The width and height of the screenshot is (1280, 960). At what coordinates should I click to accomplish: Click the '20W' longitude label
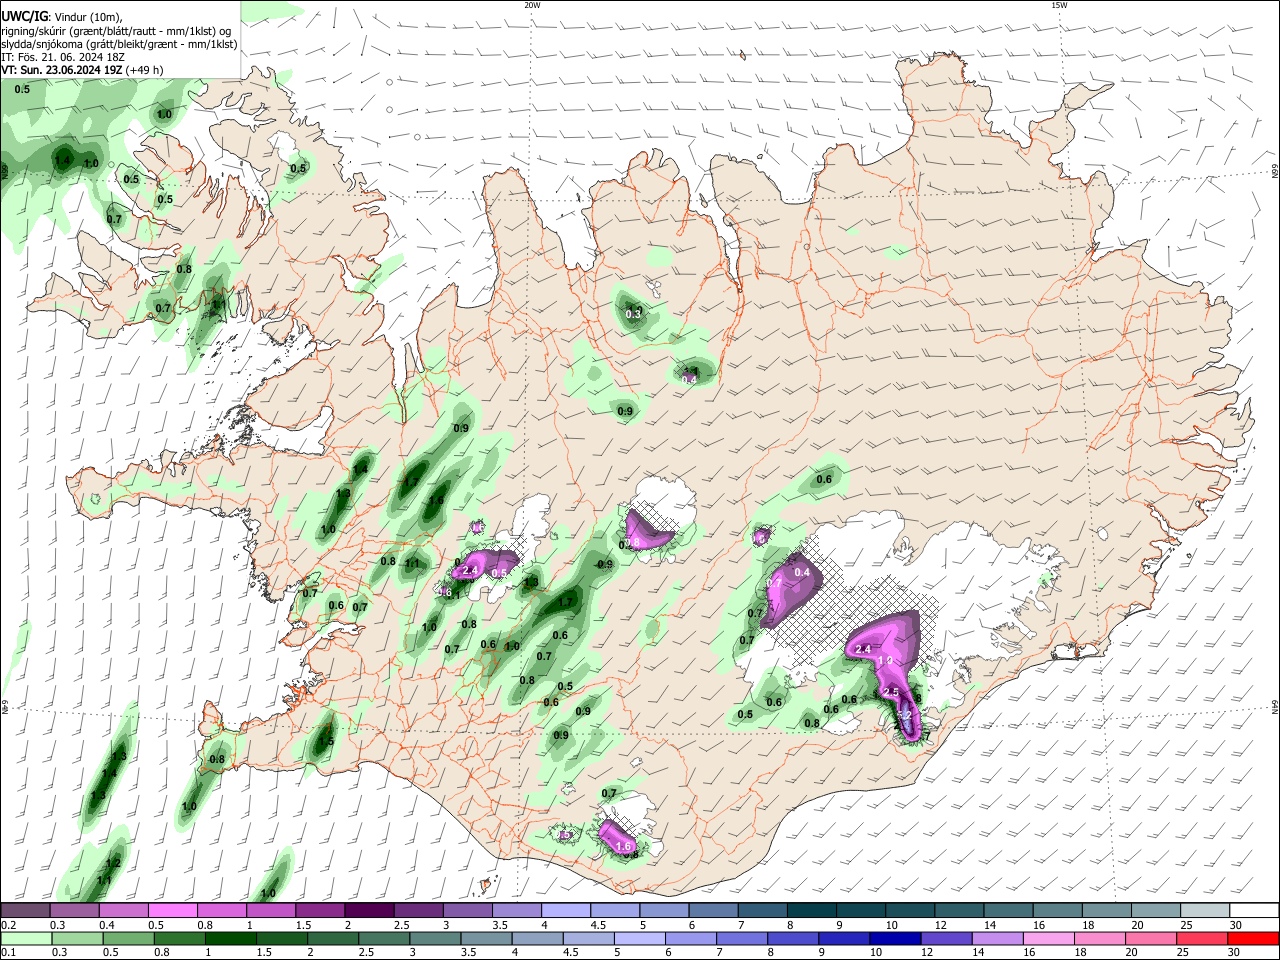[x=532, y=5]
